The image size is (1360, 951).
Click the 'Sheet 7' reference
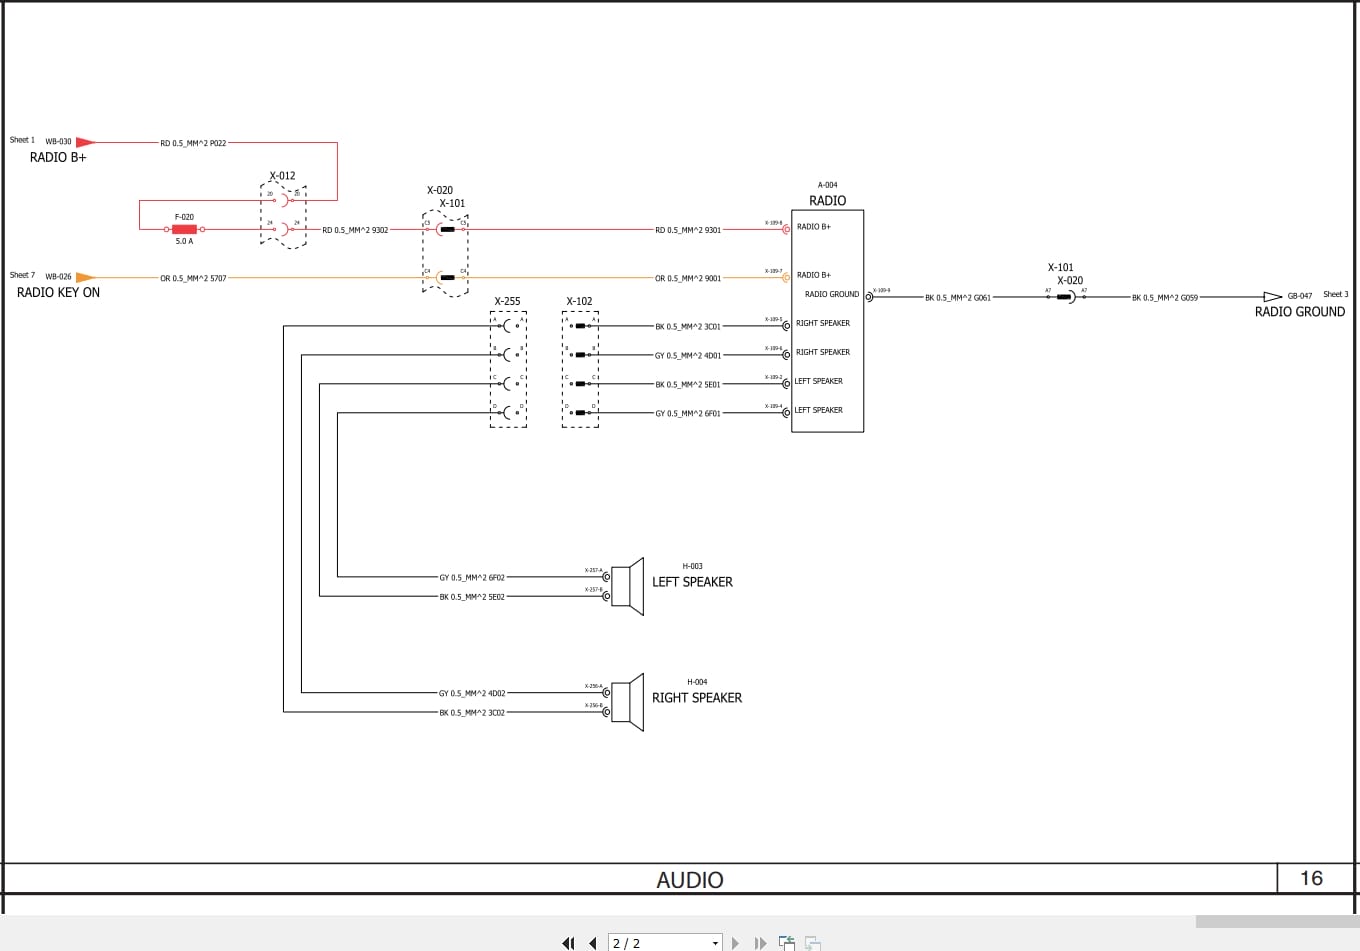tap(22, 275)
